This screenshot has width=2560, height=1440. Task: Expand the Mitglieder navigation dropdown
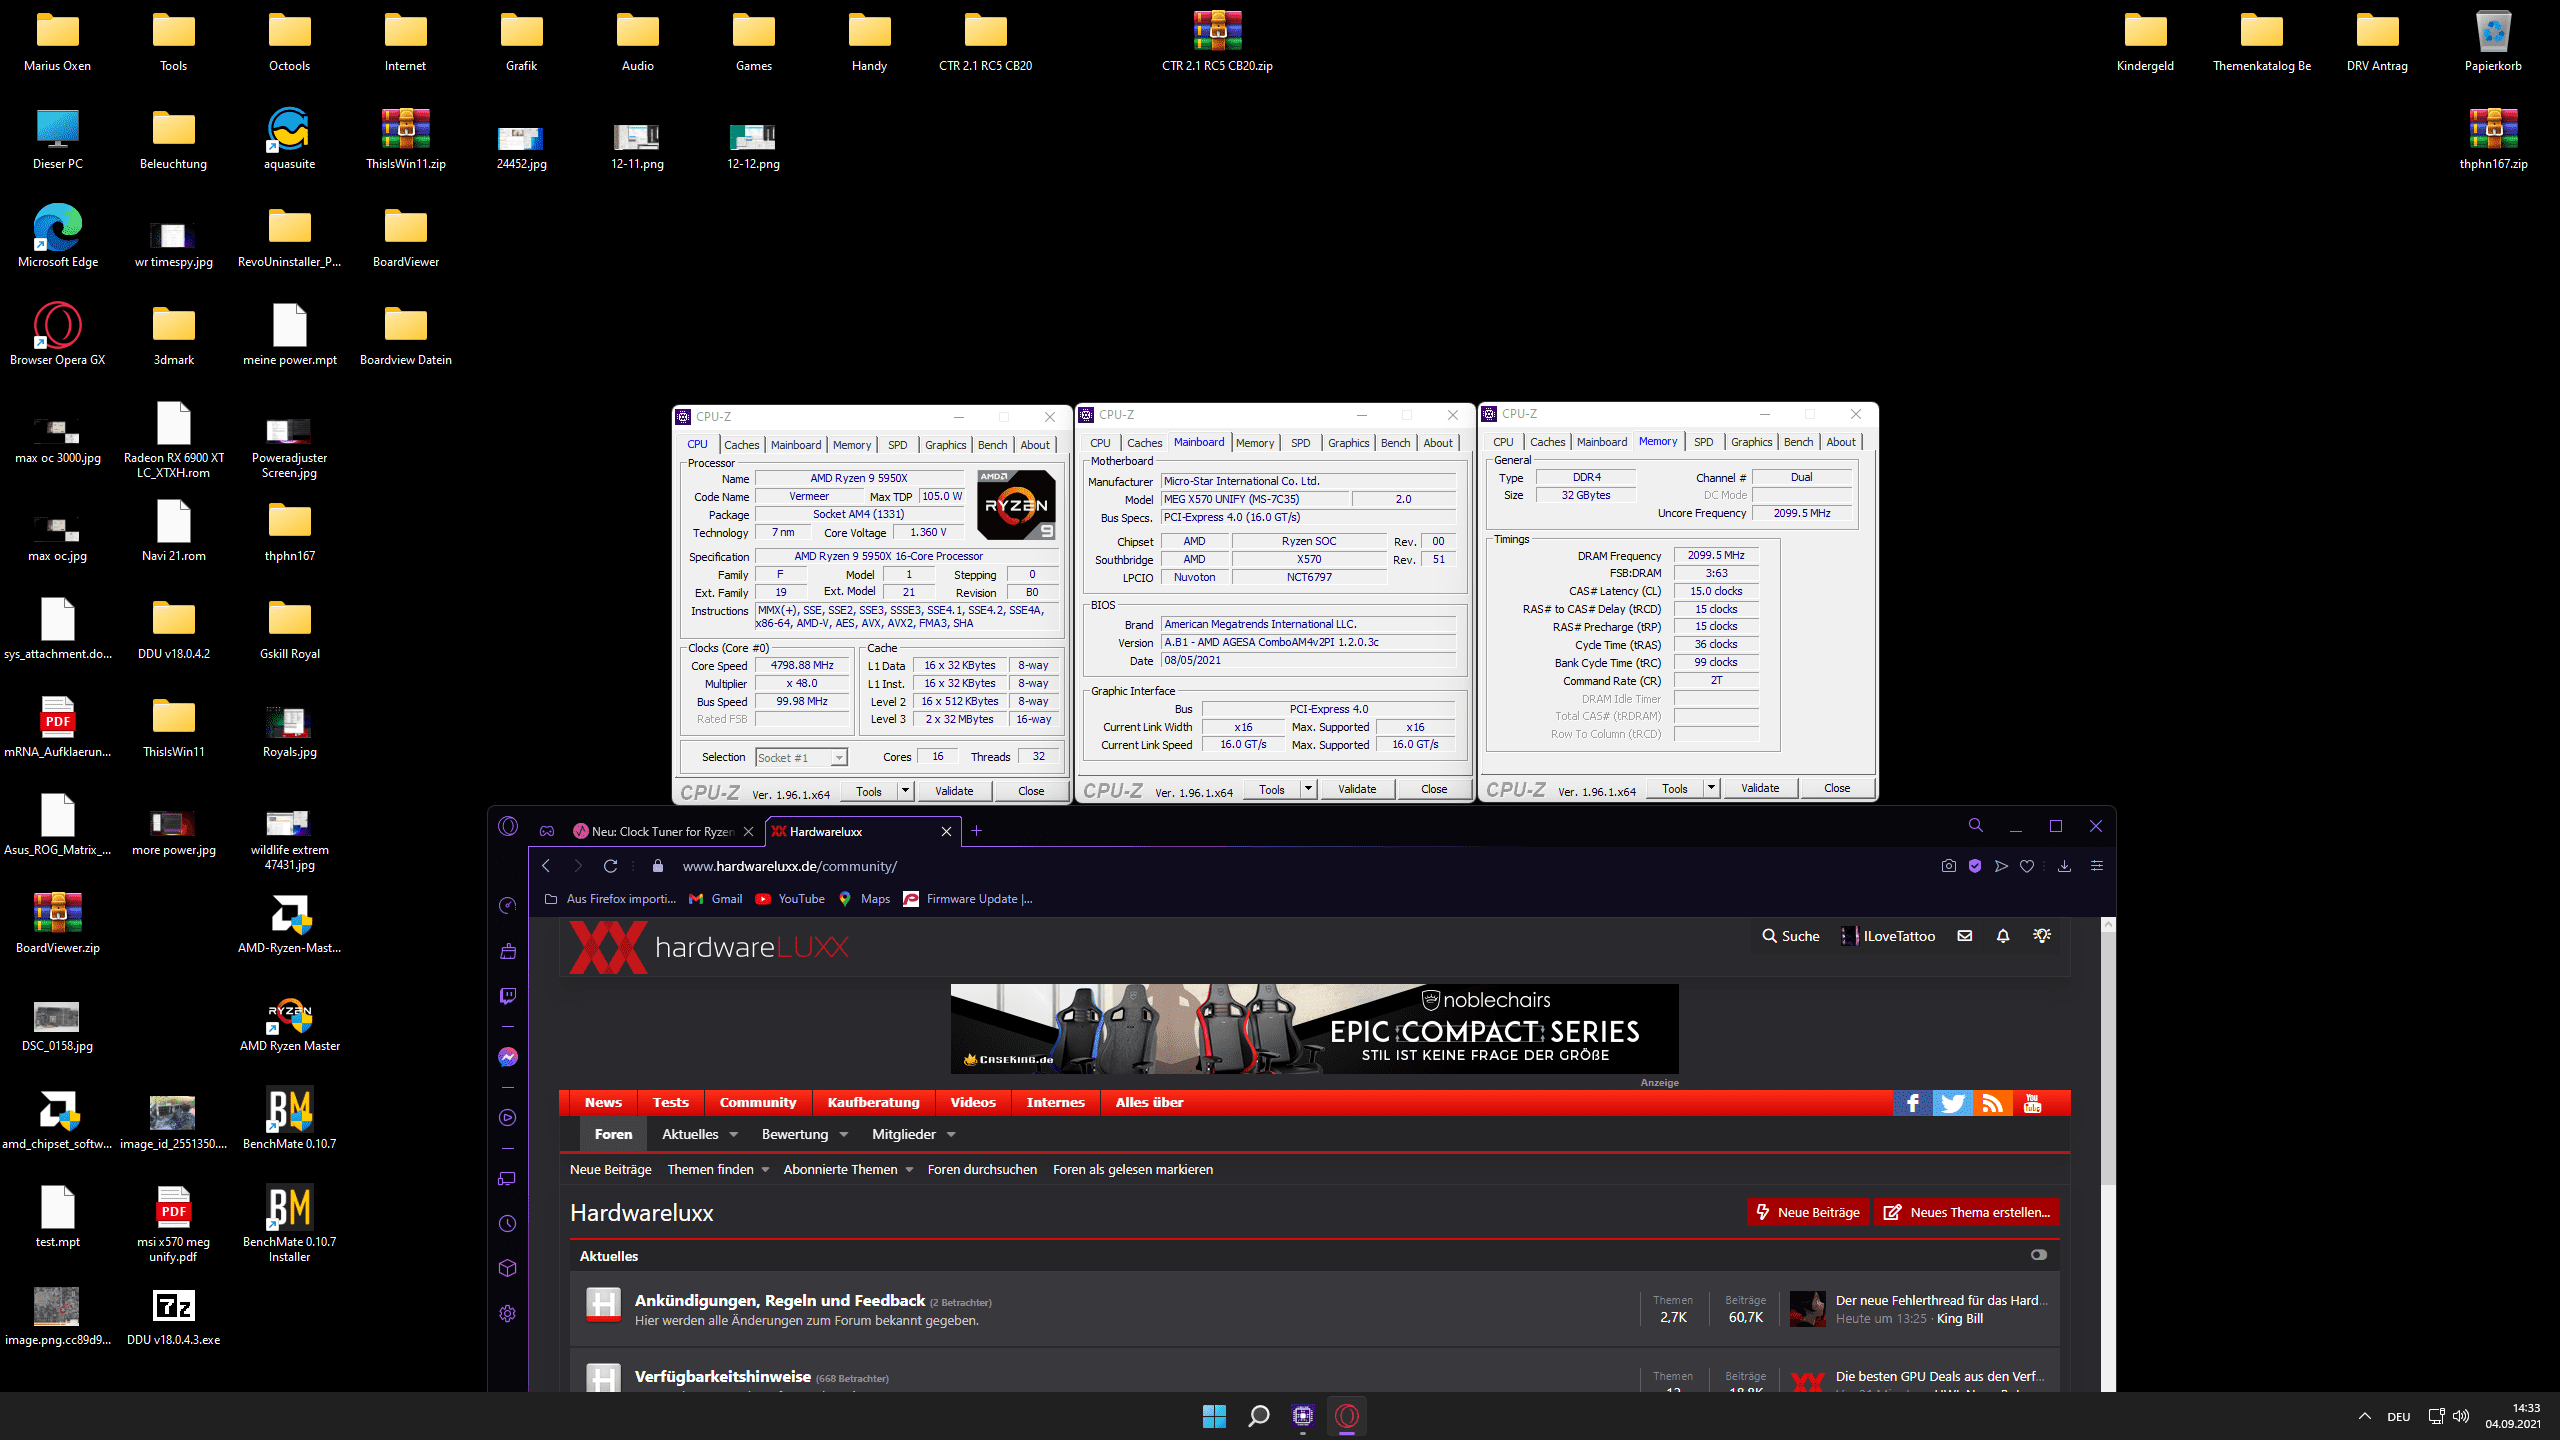[951, 1135]
